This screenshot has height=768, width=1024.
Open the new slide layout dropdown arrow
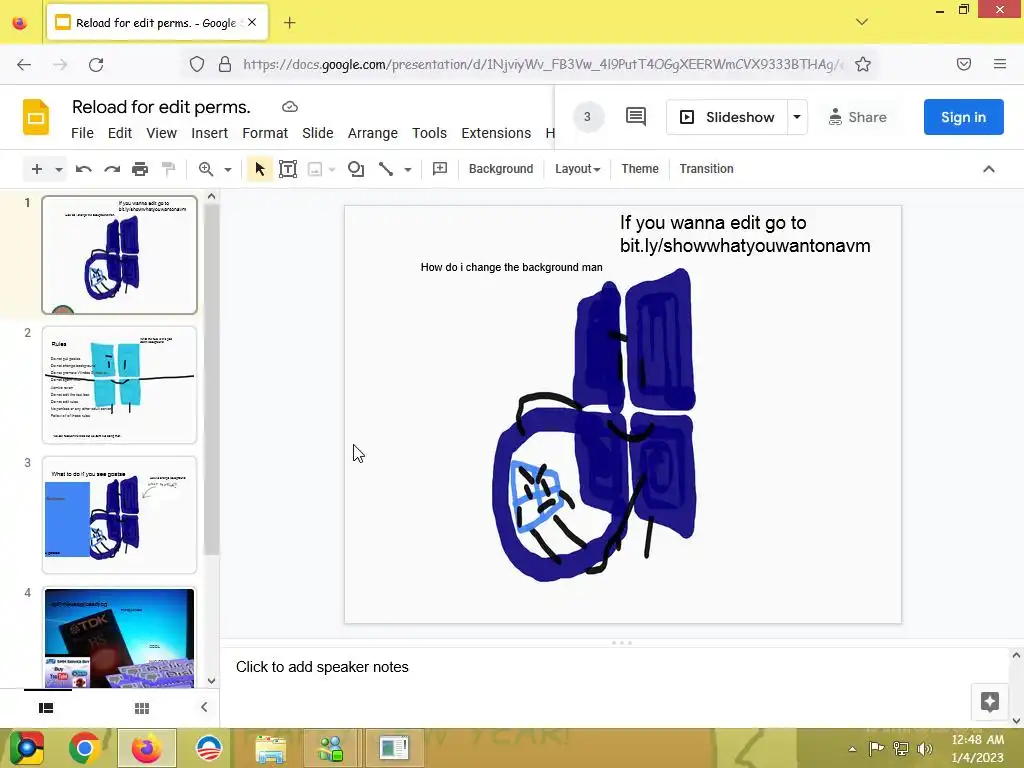pyautogui.click(x=59, y=170)
